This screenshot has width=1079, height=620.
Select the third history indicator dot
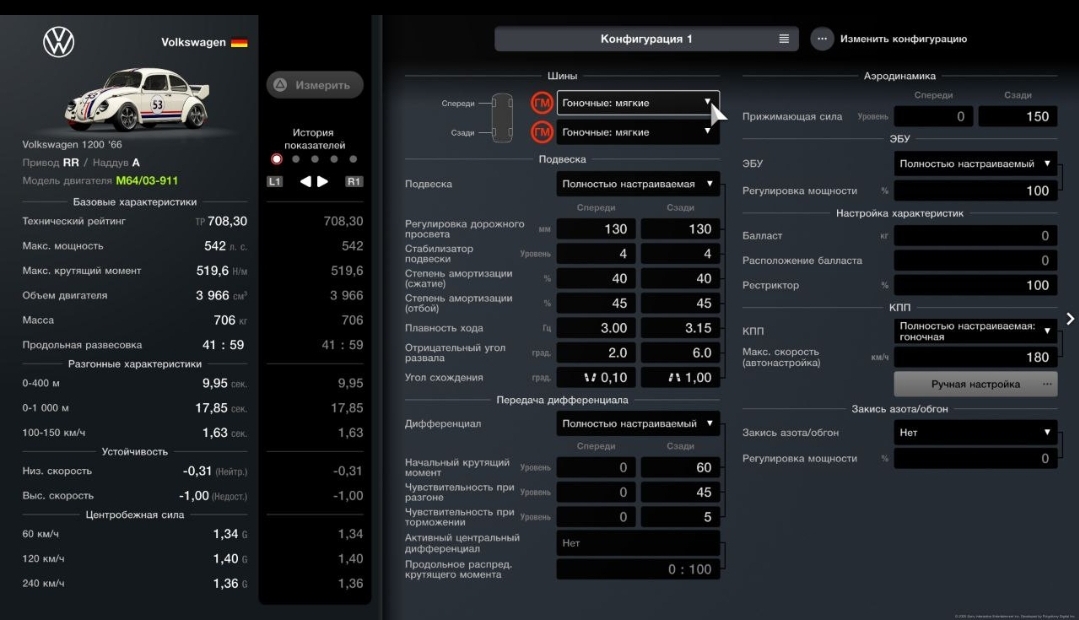click(314, 159)
